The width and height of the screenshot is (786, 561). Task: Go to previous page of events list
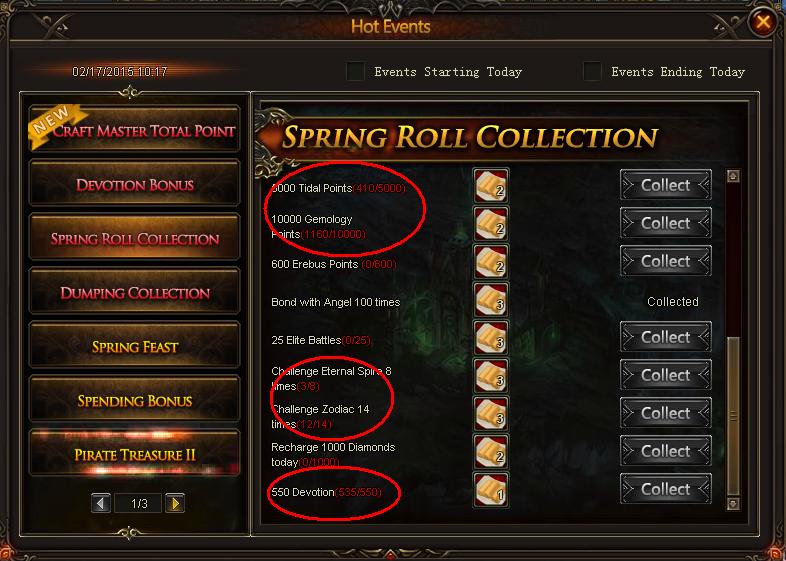[101, 503]
